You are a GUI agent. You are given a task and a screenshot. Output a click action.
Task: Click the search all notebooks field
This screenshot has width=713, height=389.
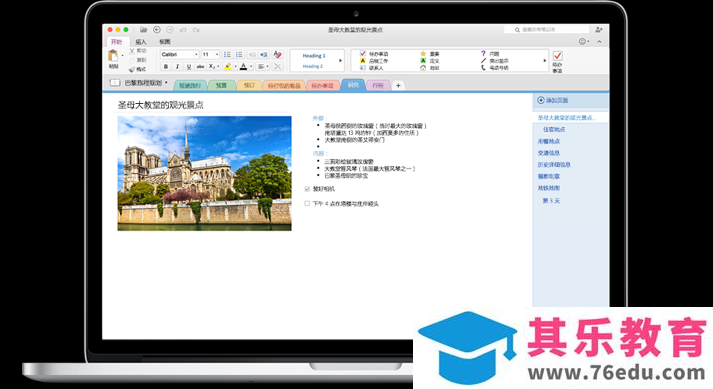(x=547, y=30)
